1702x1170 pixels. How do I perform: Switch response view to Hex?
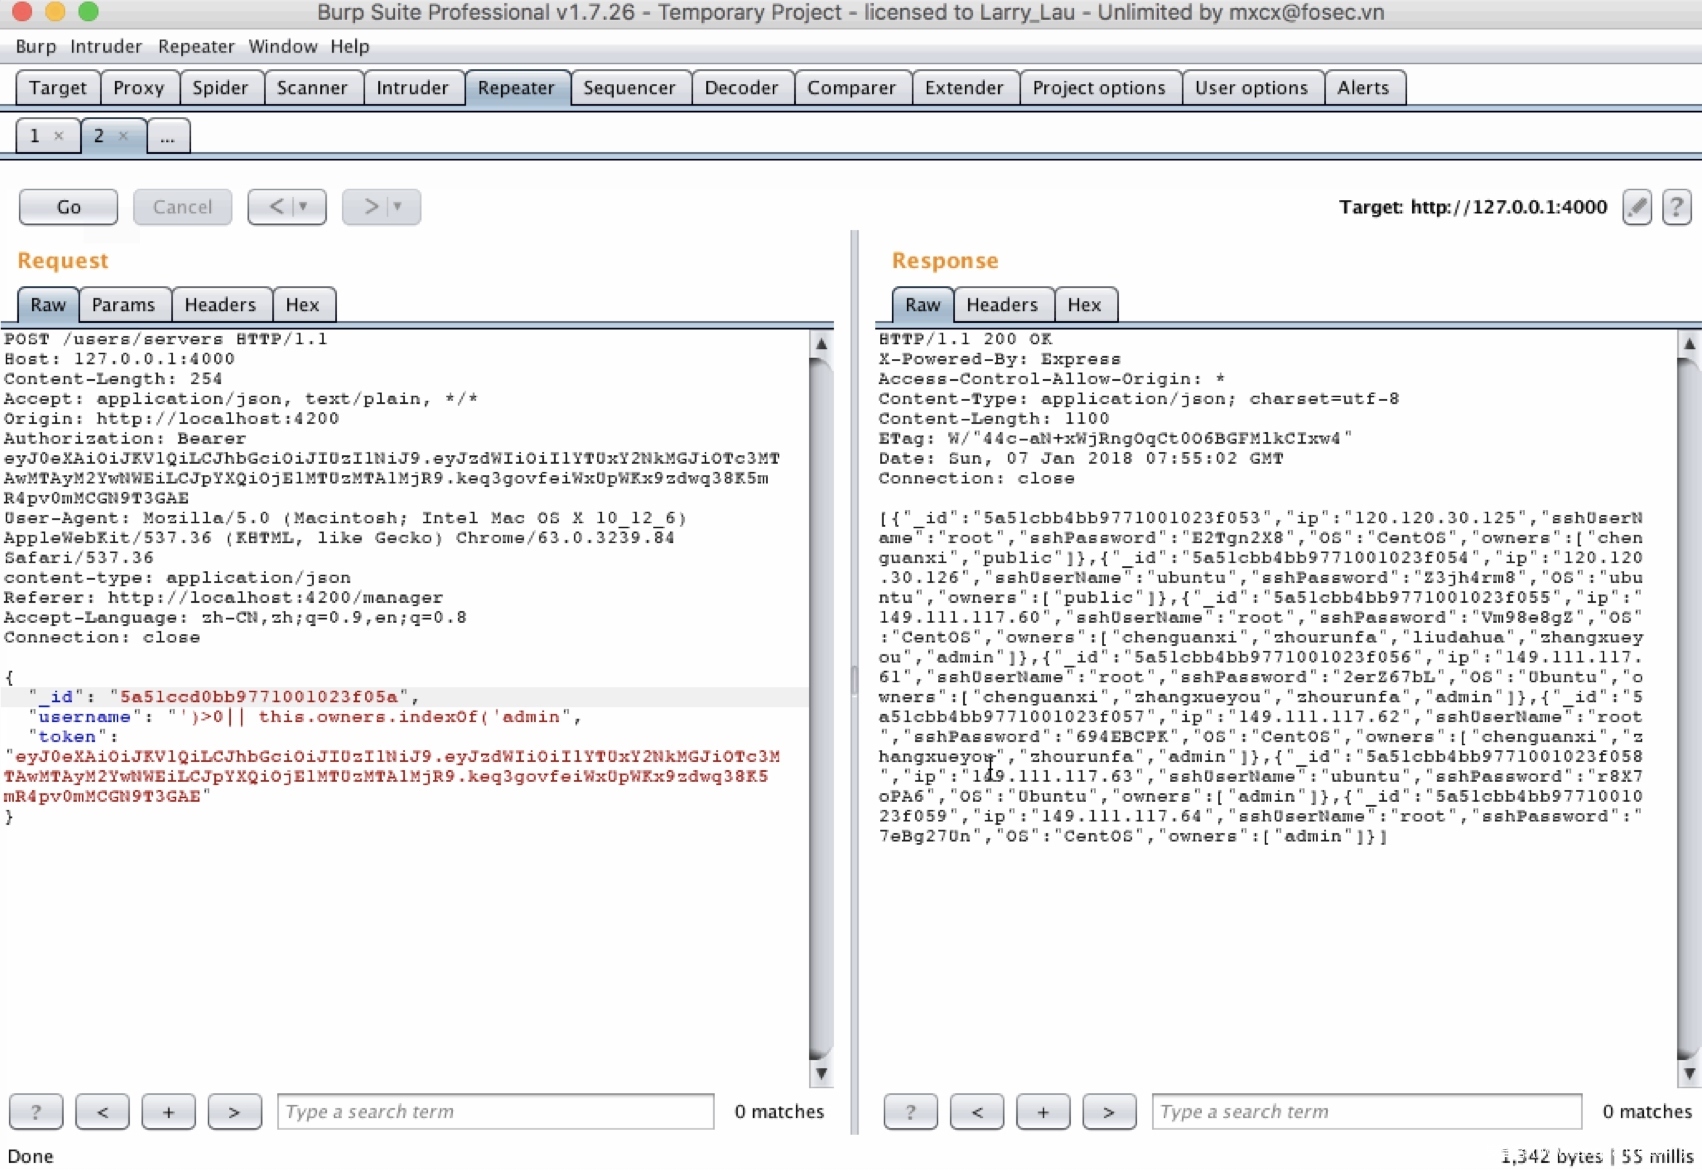coord(1084,305)
